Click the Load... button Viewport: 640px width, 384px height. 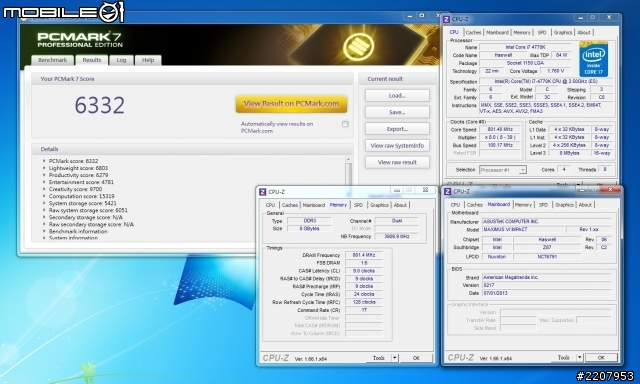click(397, 95)
